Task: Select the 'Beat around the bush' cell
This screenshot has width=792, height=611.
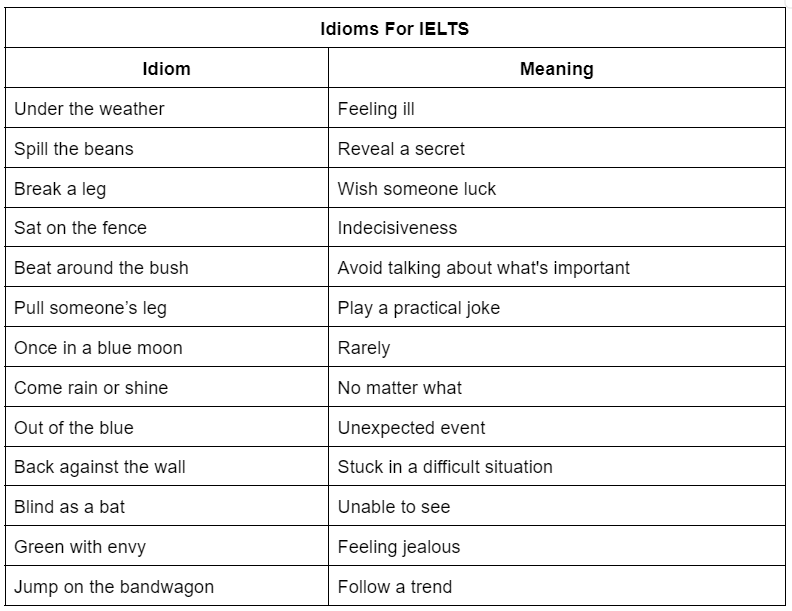Action: [x=101, y=268]
